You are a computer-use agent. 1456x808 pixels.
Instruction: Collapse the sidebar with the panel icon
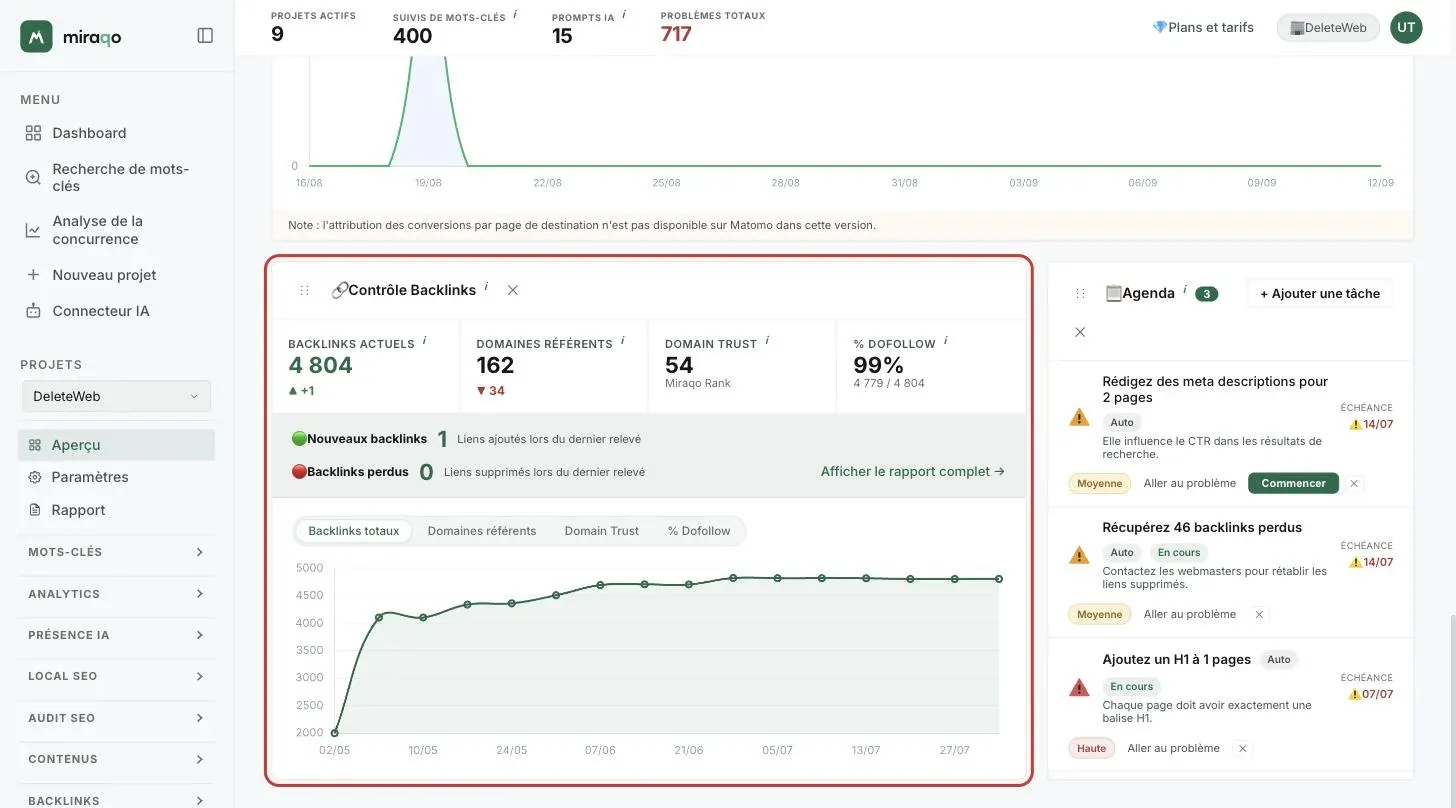[205, 36]
